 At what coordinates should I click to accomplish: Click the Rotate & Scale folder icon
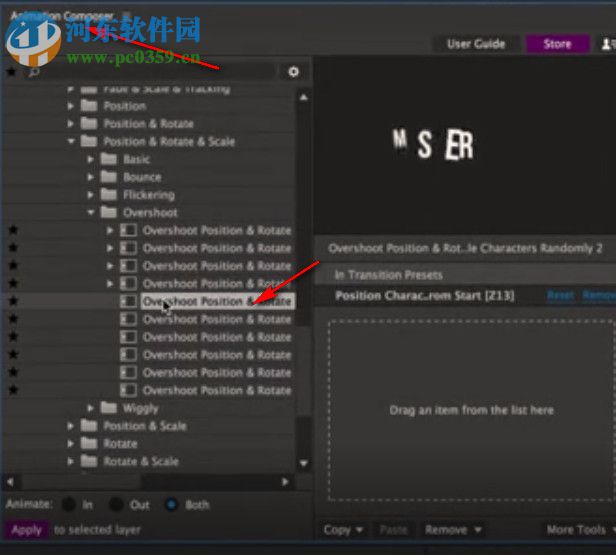(89, 461)
